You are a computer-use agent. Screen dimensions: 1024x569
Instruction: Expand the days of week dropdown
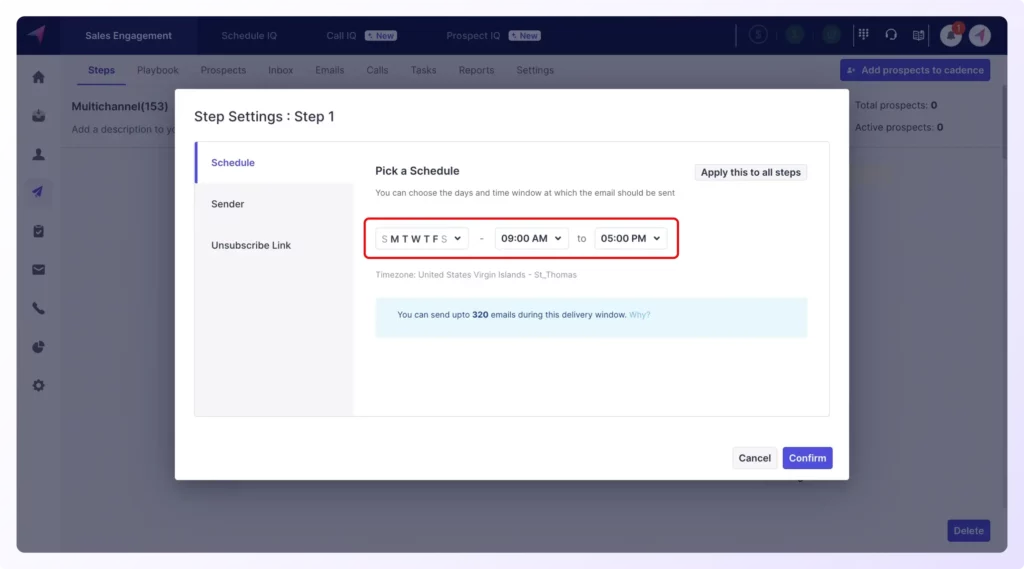click(422, 239)
